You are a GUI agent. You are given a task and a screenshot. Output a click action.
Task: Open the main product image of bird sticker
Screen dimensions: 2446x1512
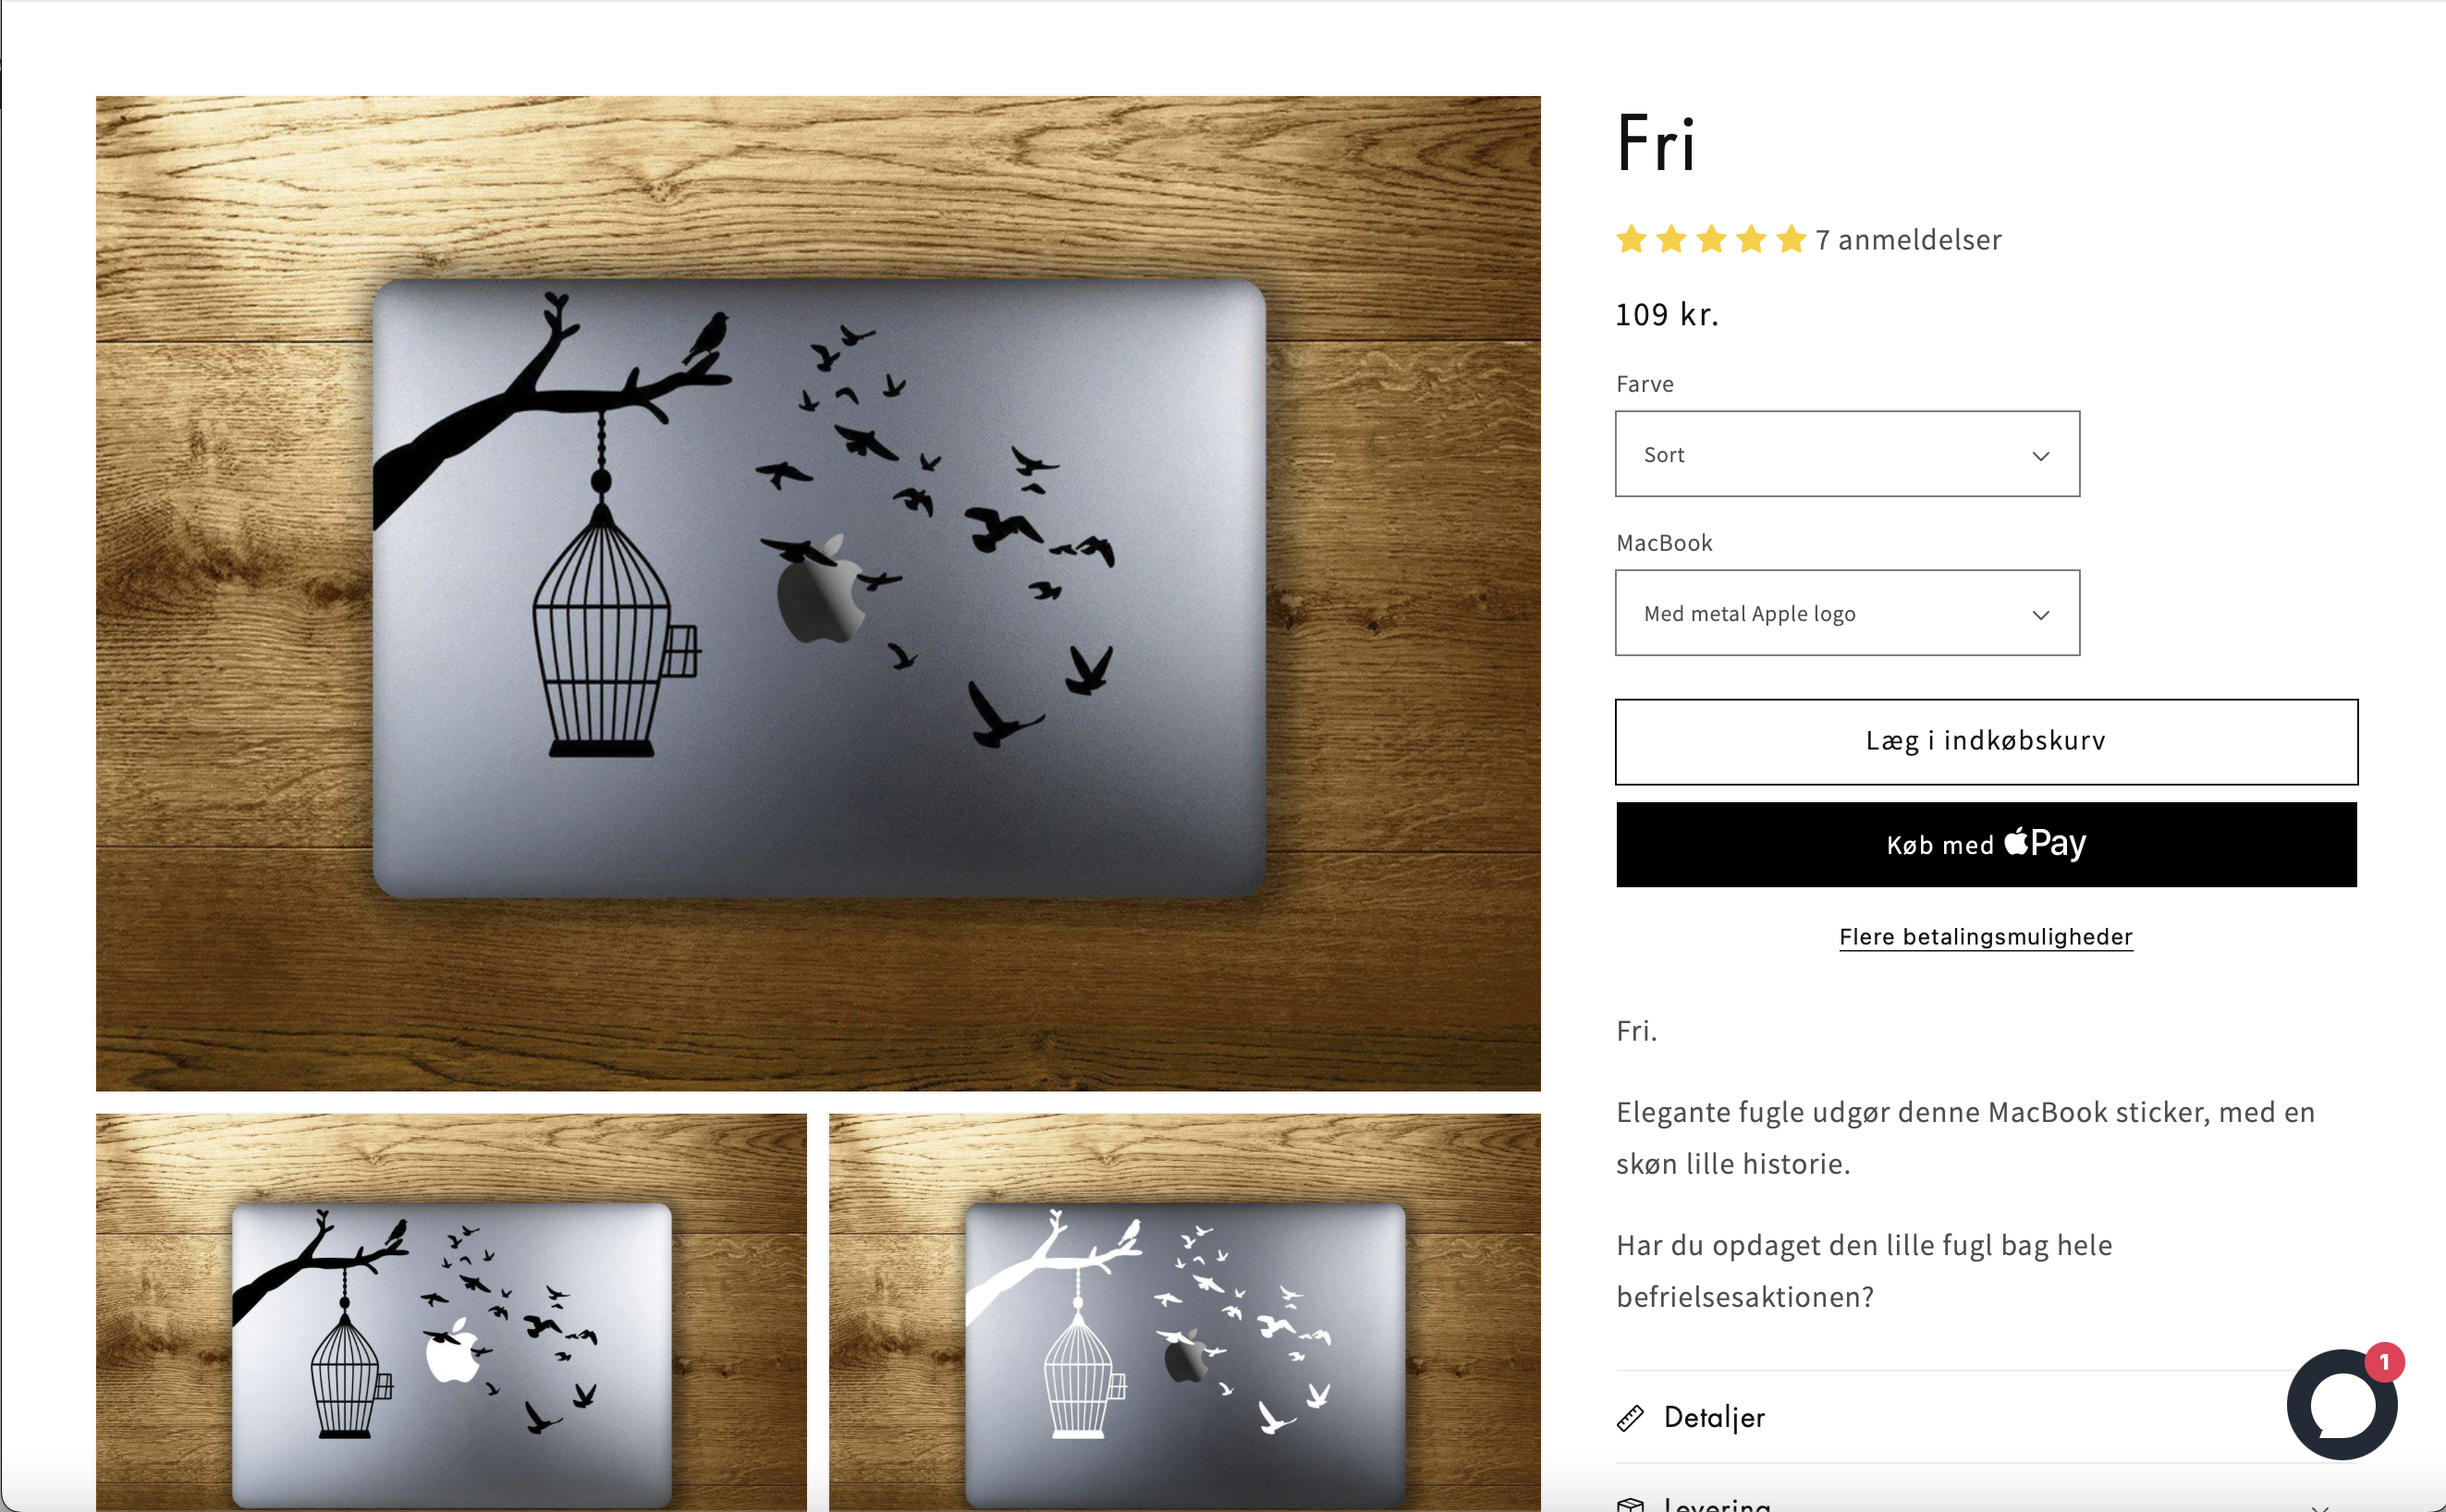click(818, 593)
